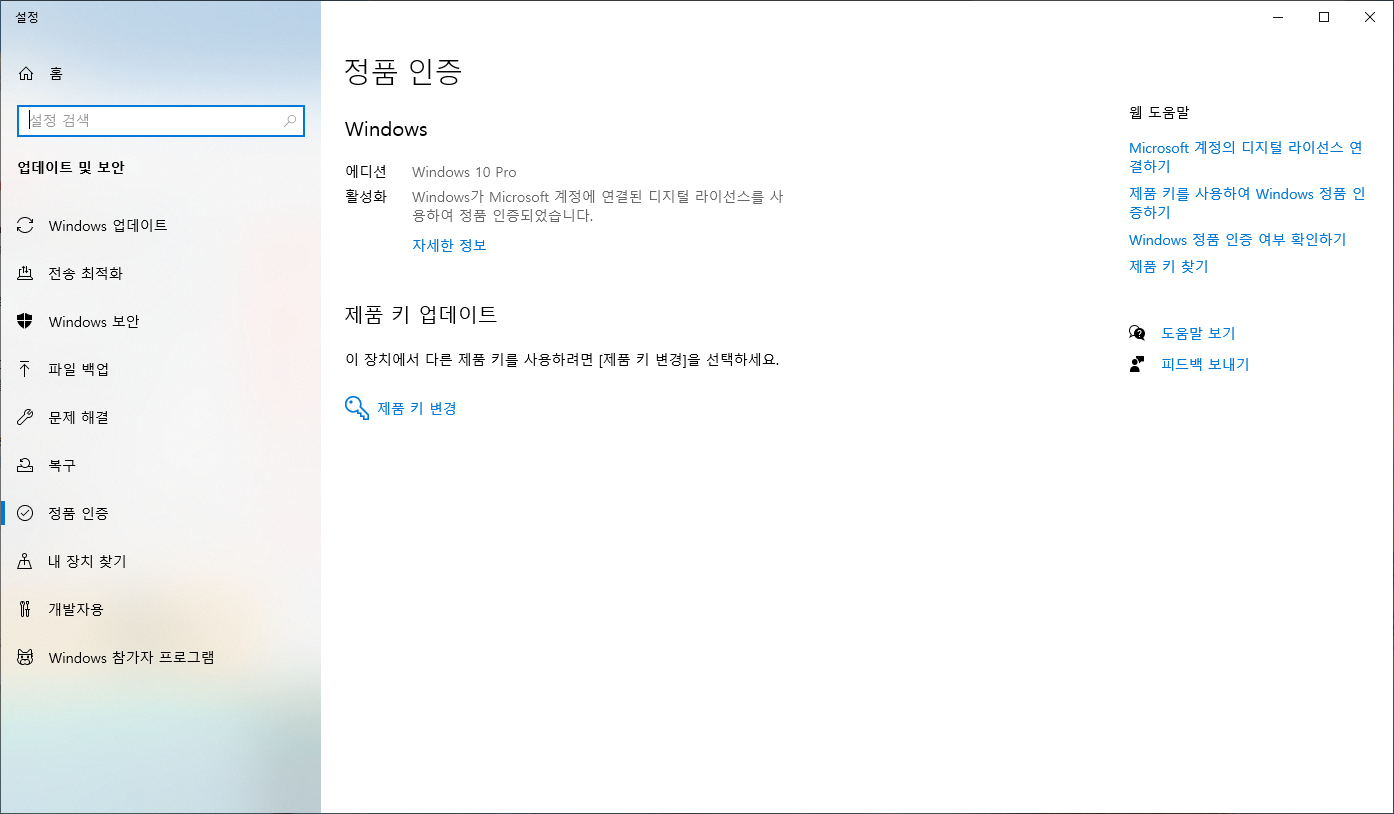Click the 제품 키 변경 link
Viewport: 1394px width, 814px height.
(x=417, y=408)
